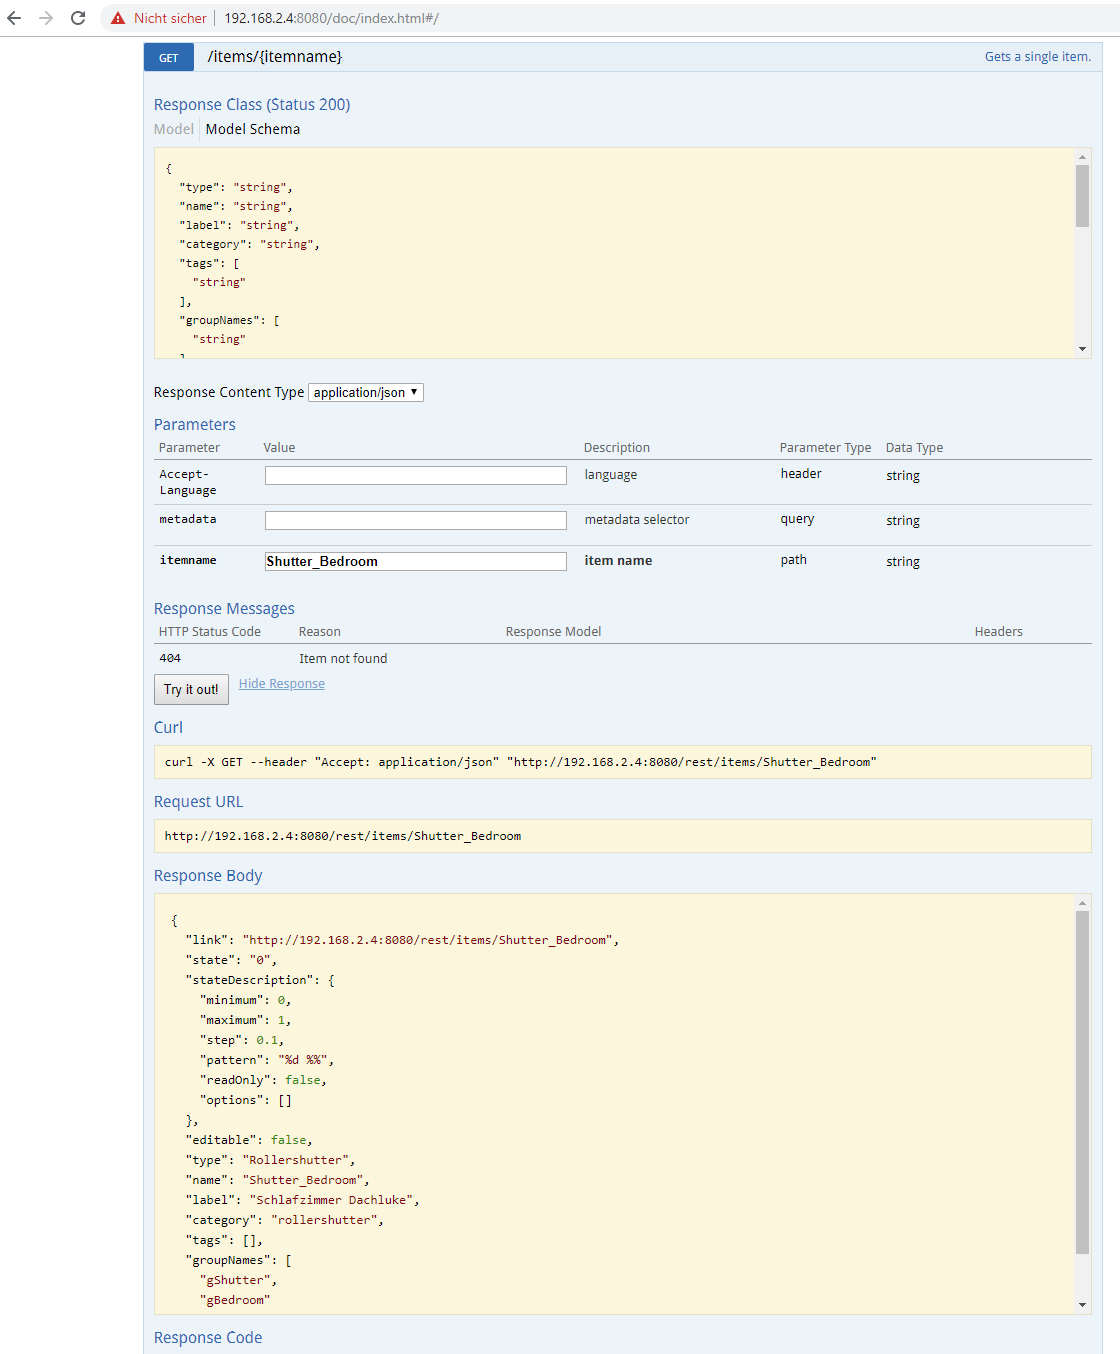Click the browser forward arrow
The width and height of the screenshot is (1120, 1354).
(46, 18)
